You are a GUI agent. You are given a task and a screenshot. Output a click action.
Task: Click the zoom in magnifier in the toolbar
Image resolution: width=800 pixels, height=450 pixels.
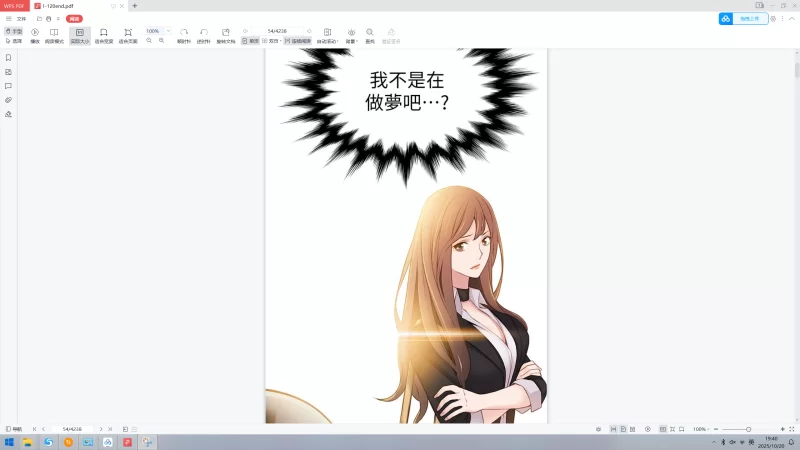click(x=161, y=41)
